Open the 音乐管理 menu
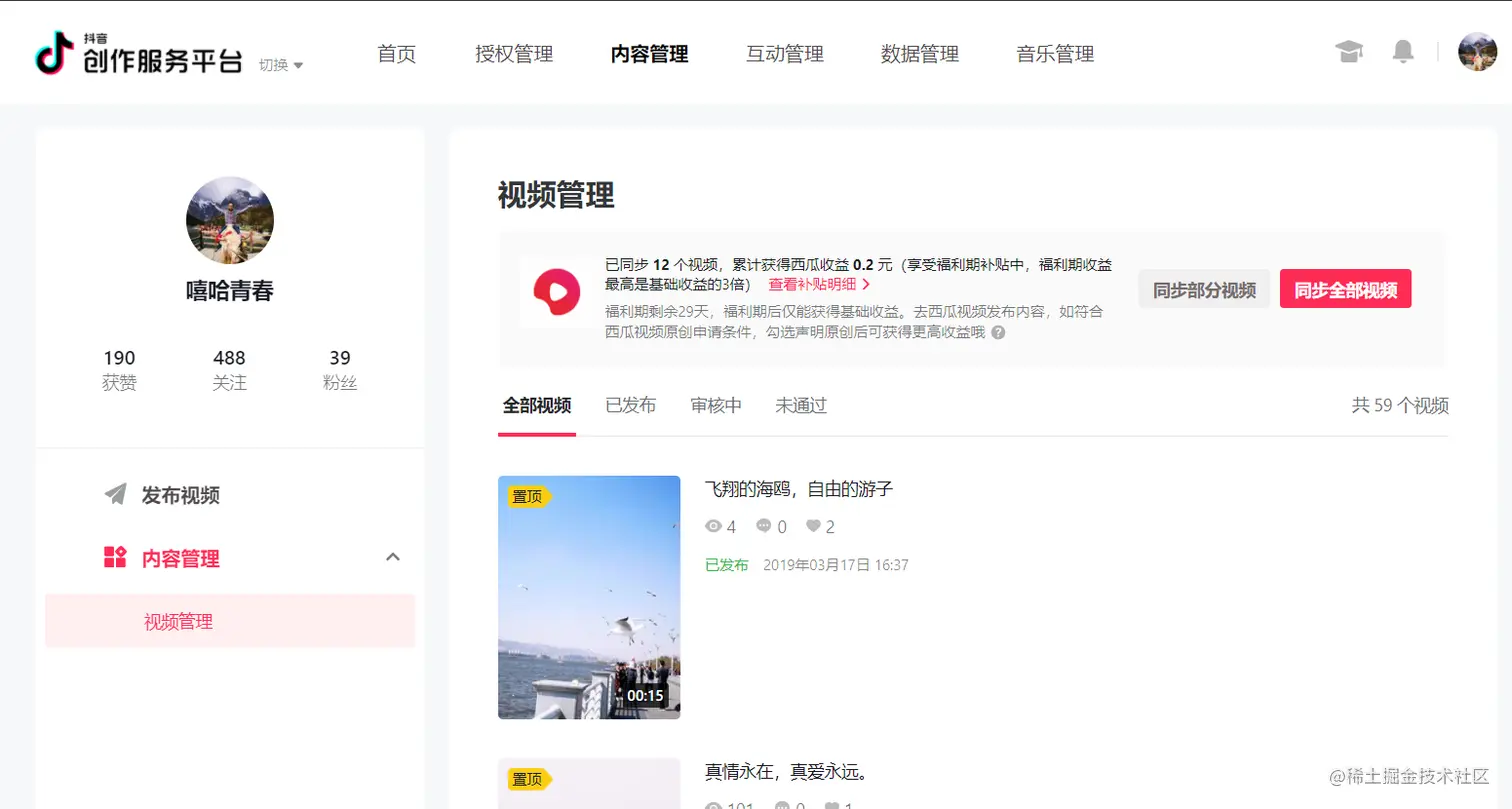1512x809 pixels. (x=1055, y=54)
